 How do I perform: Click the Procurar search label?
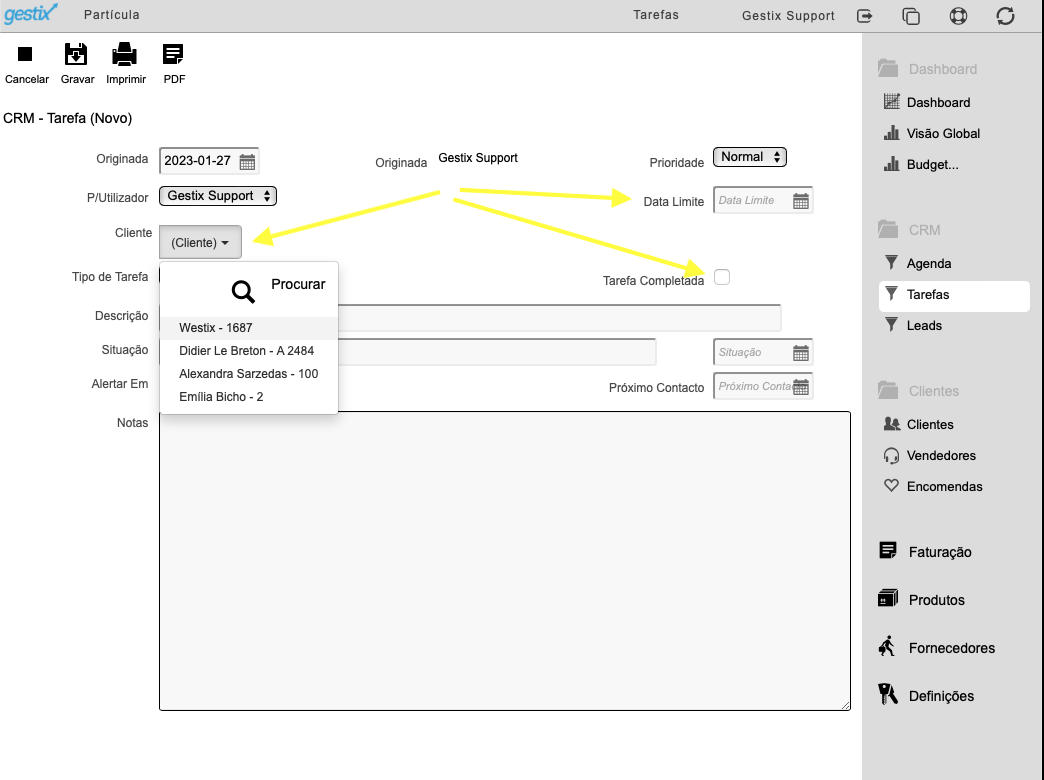coord(298,284)
